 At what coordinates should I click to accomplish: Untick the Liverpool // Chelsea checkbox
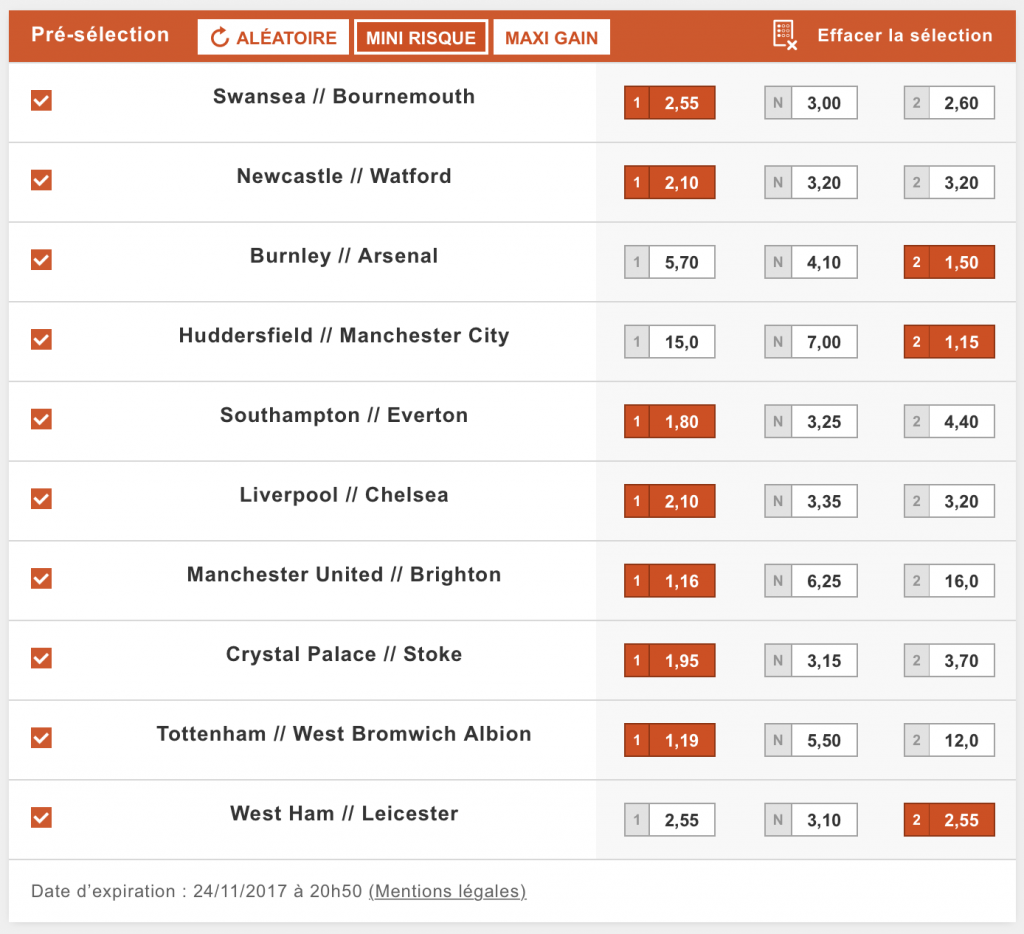click(x=41, y=499)
